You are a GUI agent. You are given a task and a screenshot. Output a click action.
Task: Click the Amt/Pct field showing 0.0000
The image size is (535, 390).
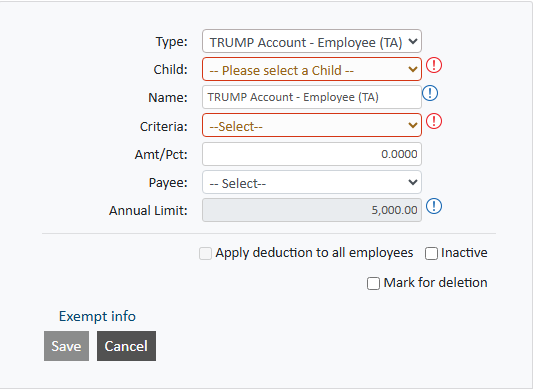click(x=312, y=154)
